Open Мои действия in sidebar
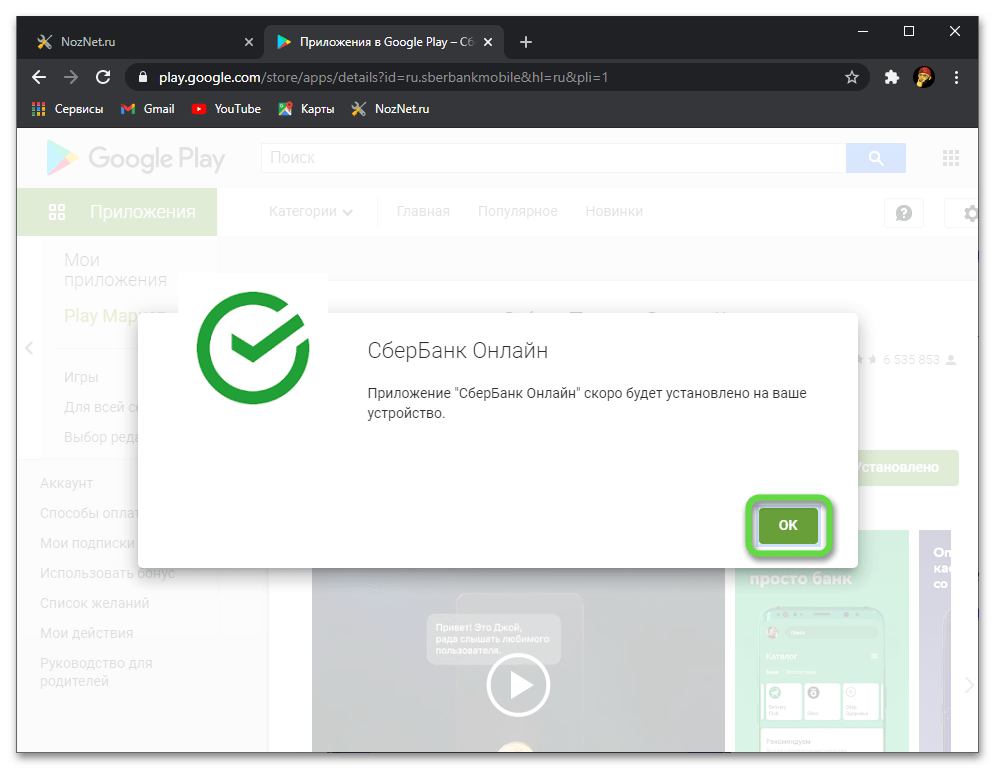 tap(87, 633)
